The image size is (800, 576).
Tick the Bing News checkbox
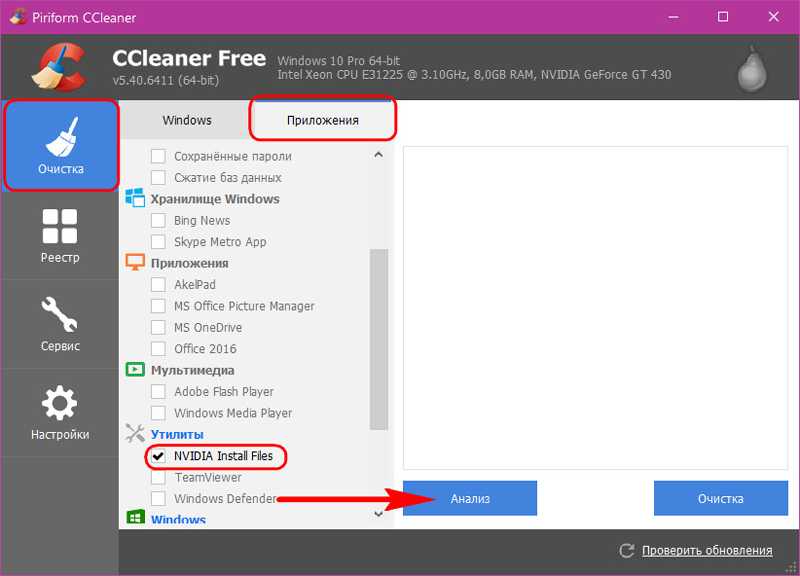[x=158, y=220]
